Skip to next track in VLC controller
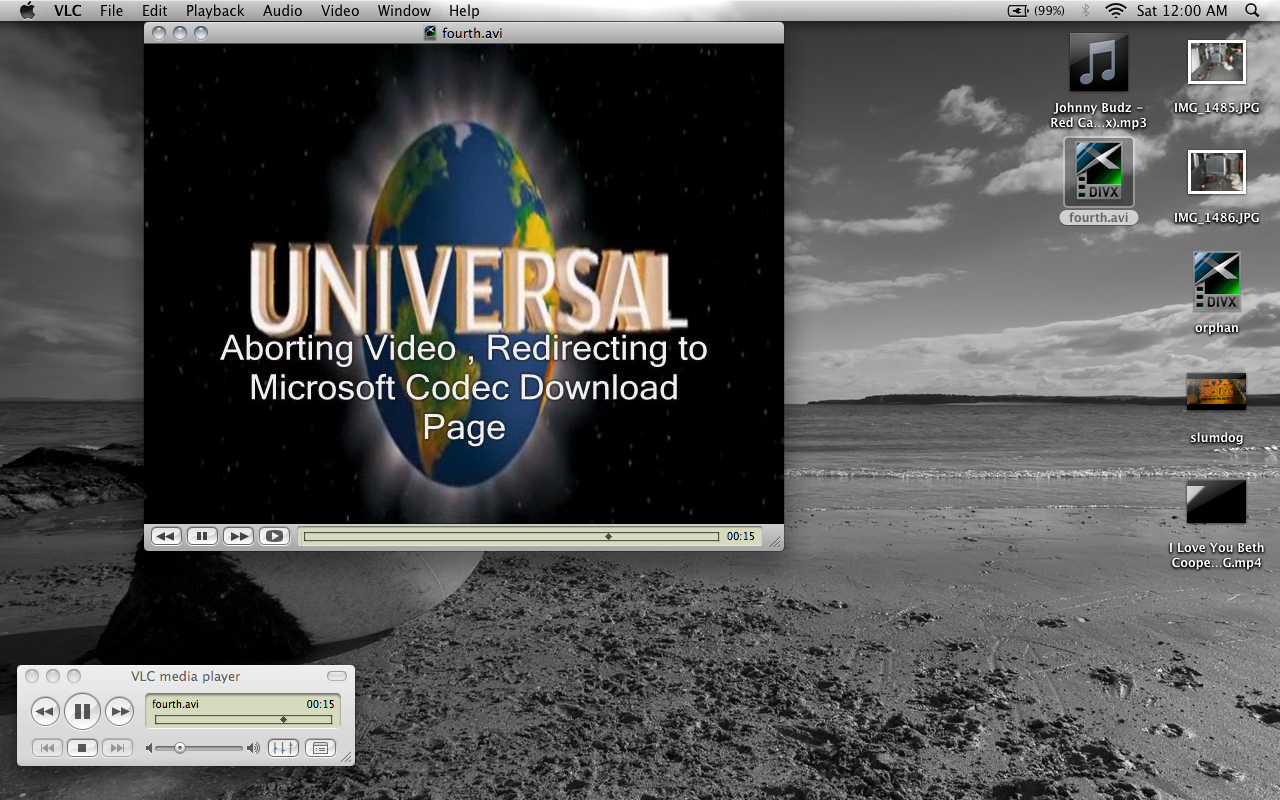This screenshot has width=1280, height=800. (x=117, y=748)
